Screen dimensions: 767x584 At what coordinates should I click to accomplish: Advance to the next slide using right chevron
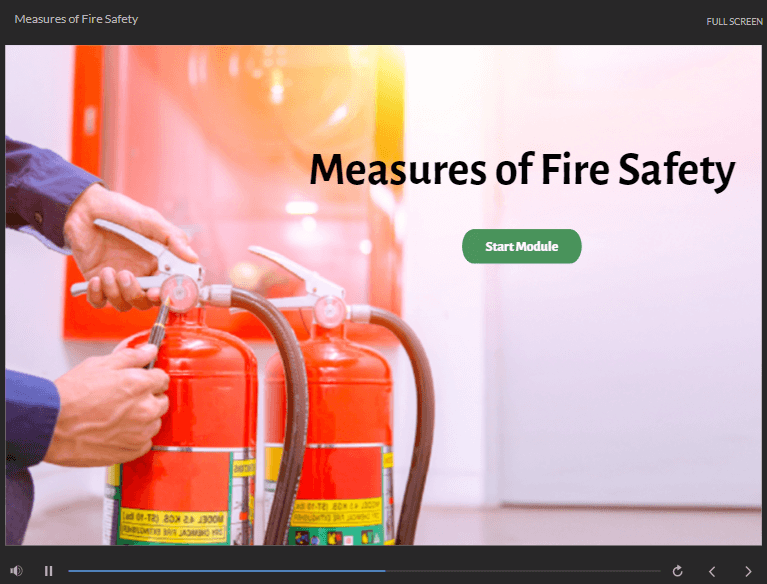pos(748,571)
